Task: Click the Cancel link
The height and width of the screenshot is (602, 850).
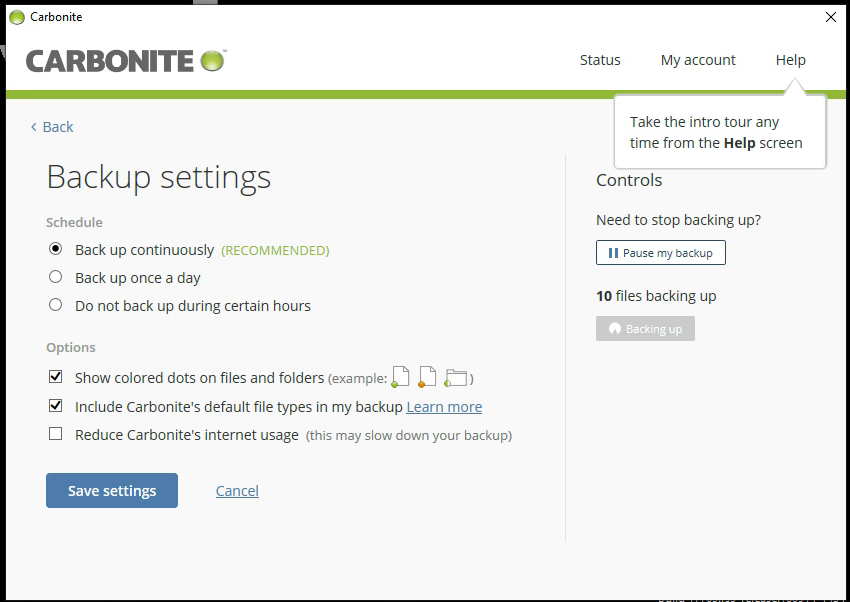Action: coord(237,491)
